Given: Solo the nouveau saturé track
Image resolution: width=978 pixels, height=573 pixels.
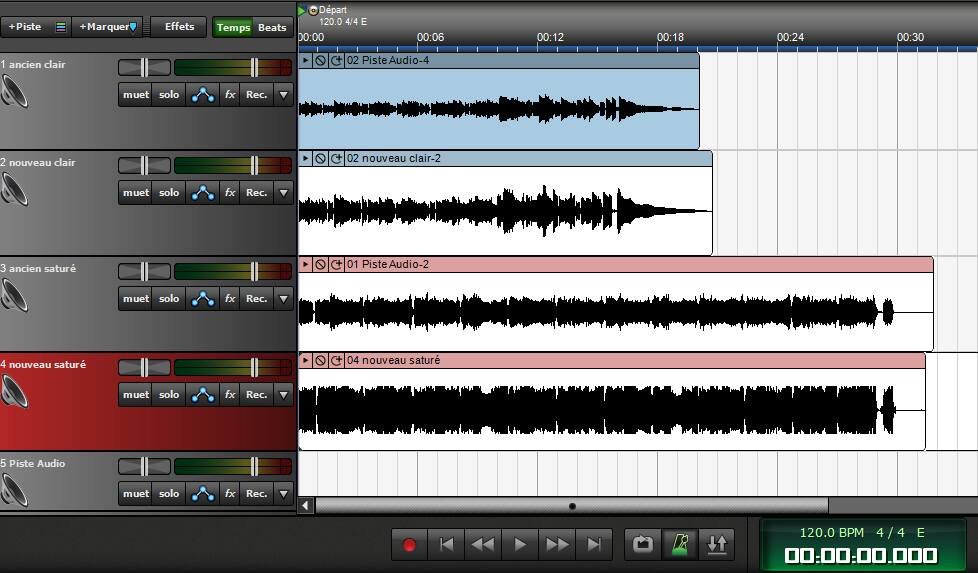Looking at the screenshot, I should point(169,395).
